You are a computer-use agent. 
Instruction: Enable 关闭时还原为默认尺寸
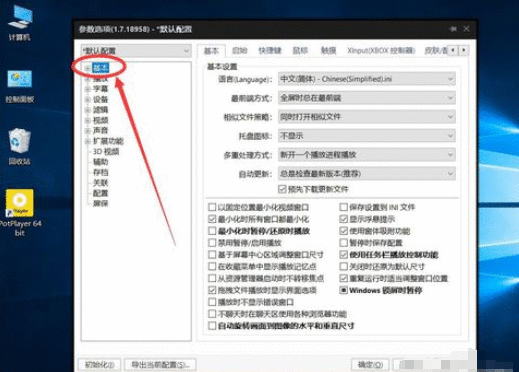tap(344, 266)
